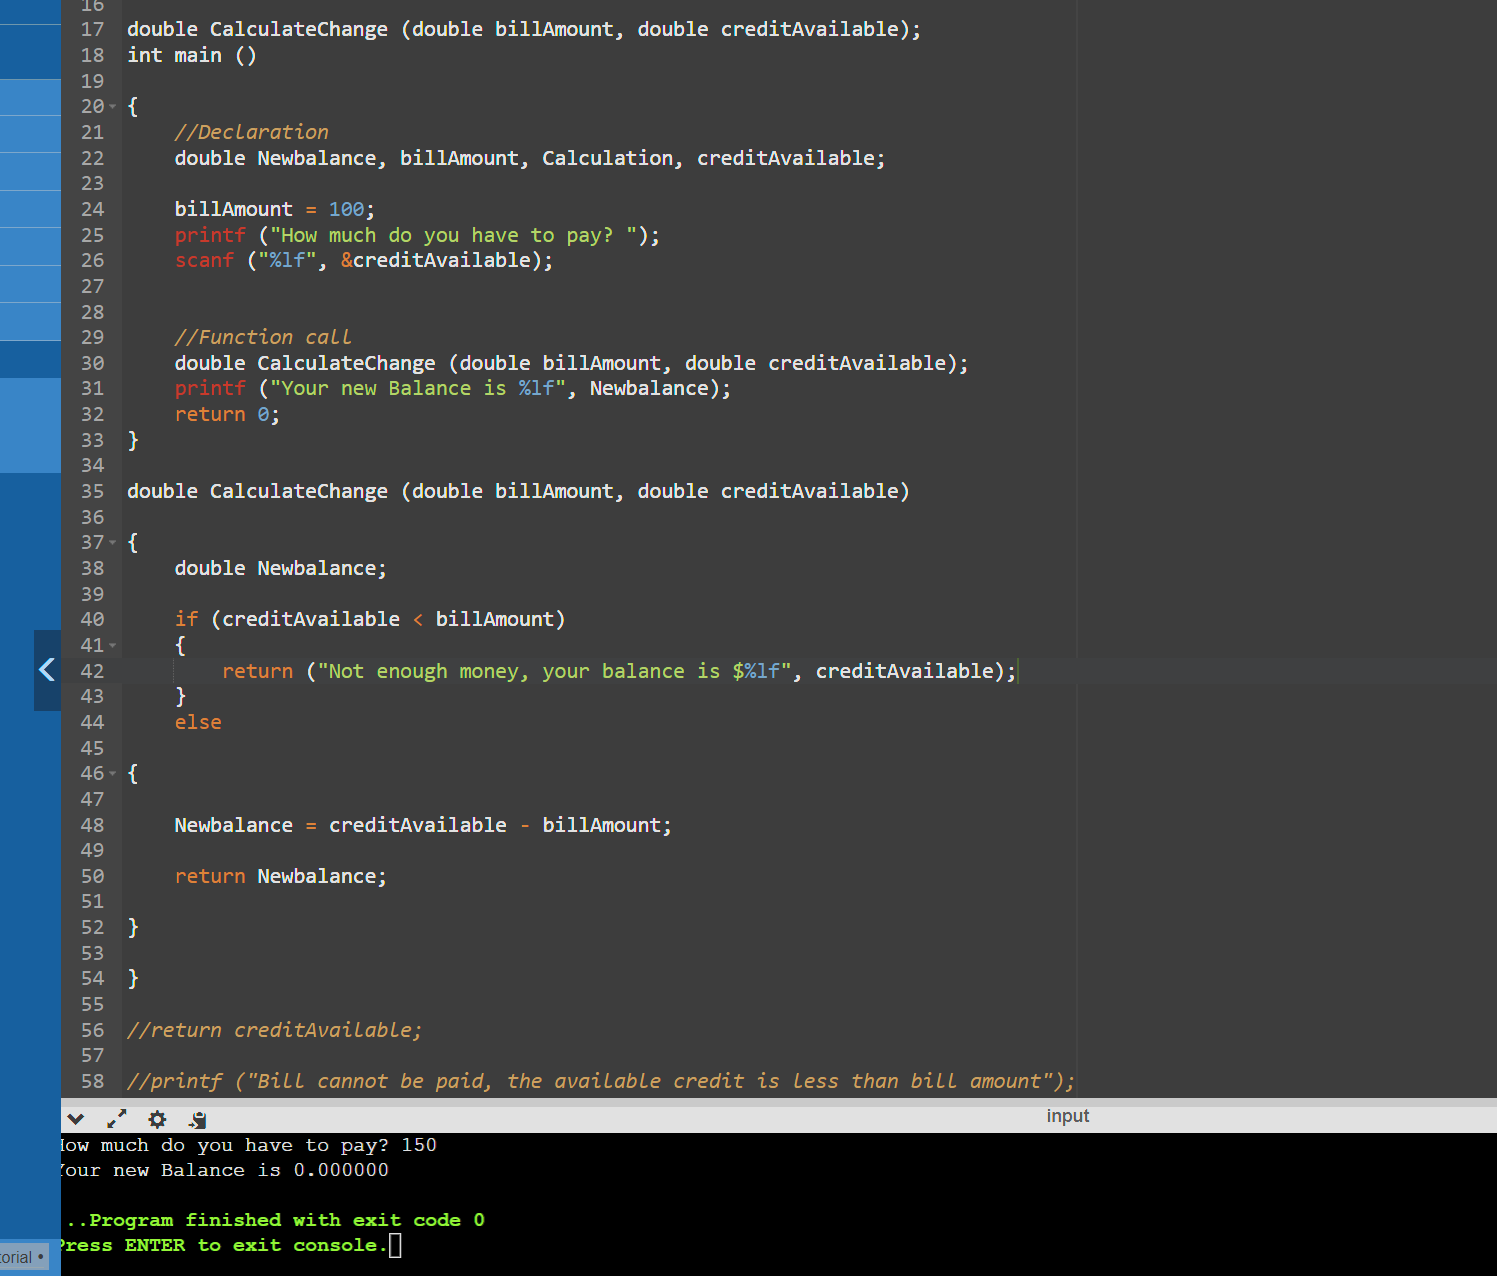The image size is (1497, 1276).
Task: Collapse the else block at line 46
Action: [111, 773]
